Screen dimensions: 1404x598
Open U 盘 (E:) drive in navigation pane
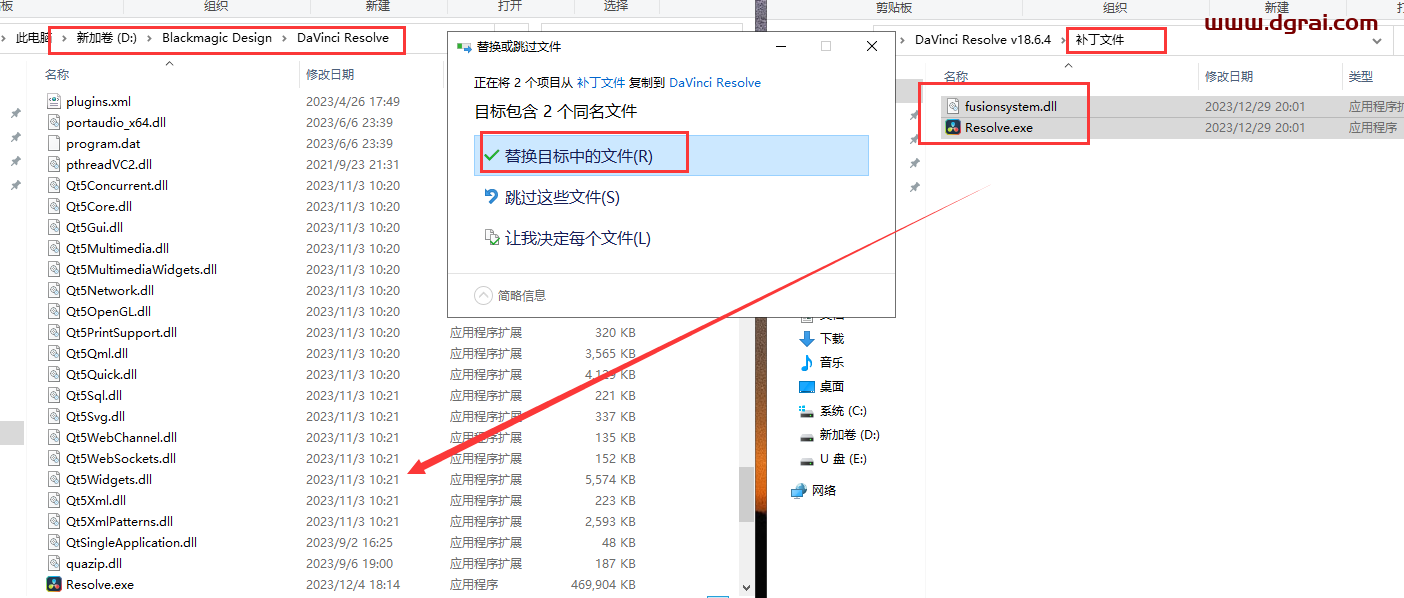pyautogui.click(x=832, y=459)
